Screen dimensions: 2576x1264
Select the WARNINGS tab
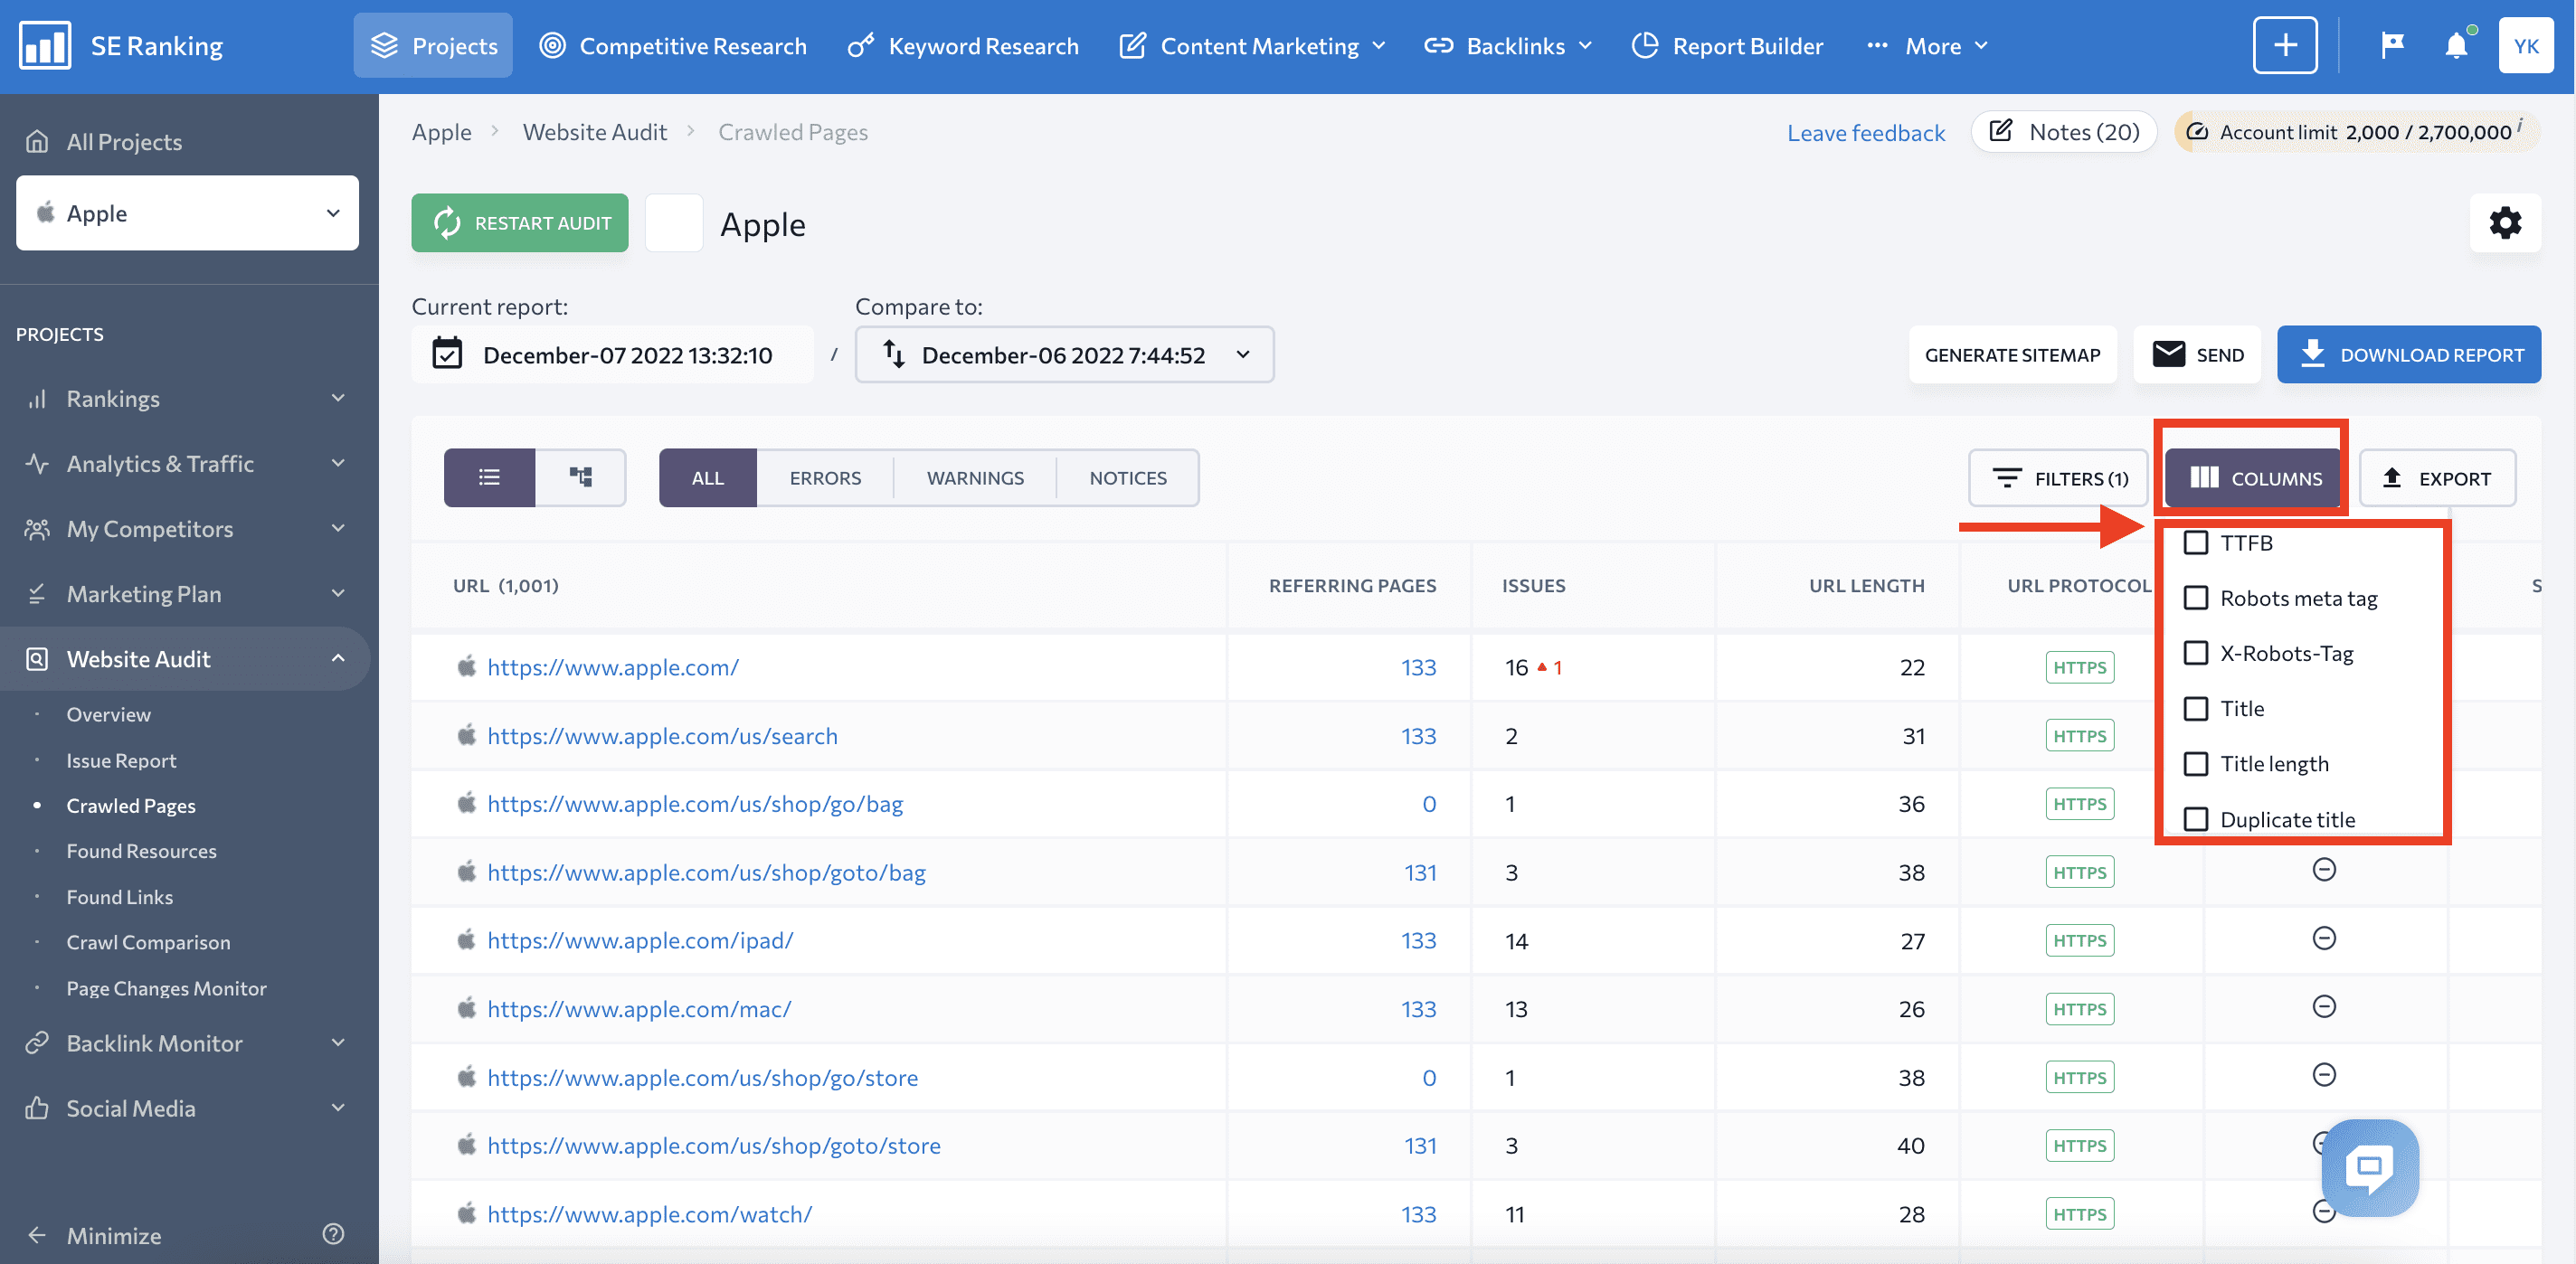tap(975, 478)
